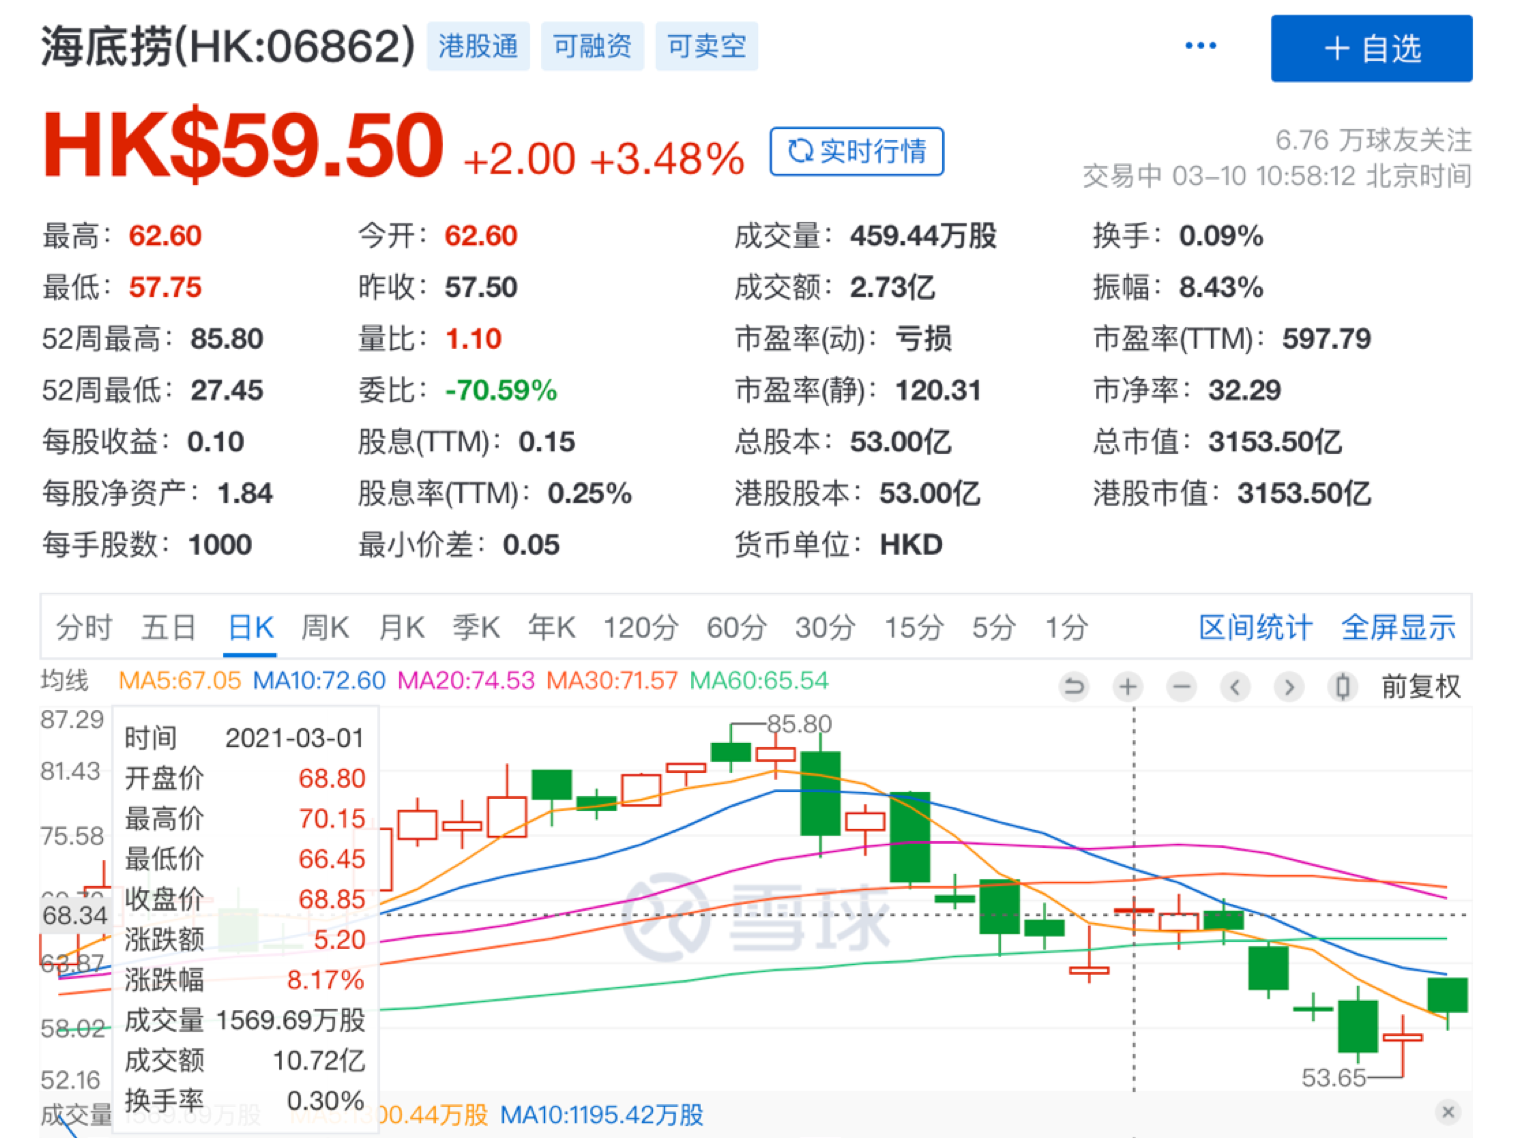The width and height of the screenshot is (1516, 1138).
Task: Click the MA30:71.57 indicator label
Action: [x=612, y=681]
